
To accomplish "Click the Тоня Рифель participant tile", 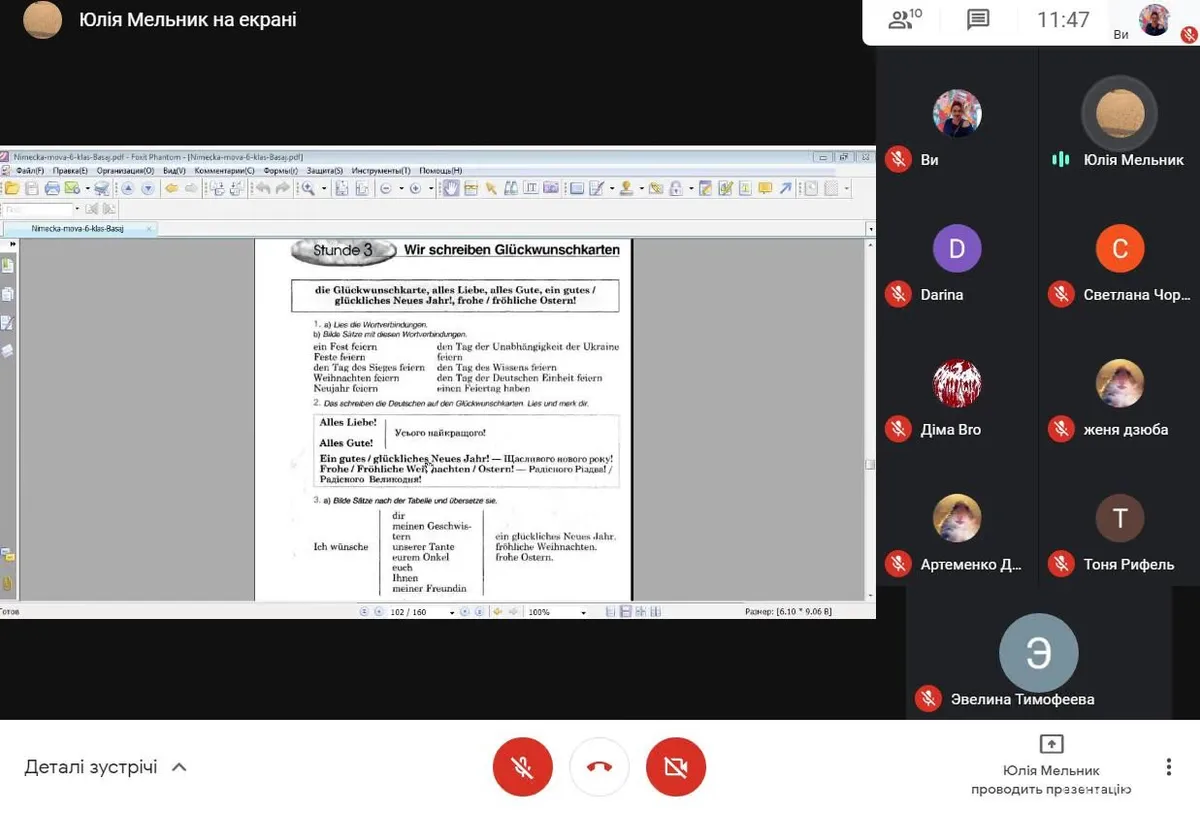I will point(1120,531).
